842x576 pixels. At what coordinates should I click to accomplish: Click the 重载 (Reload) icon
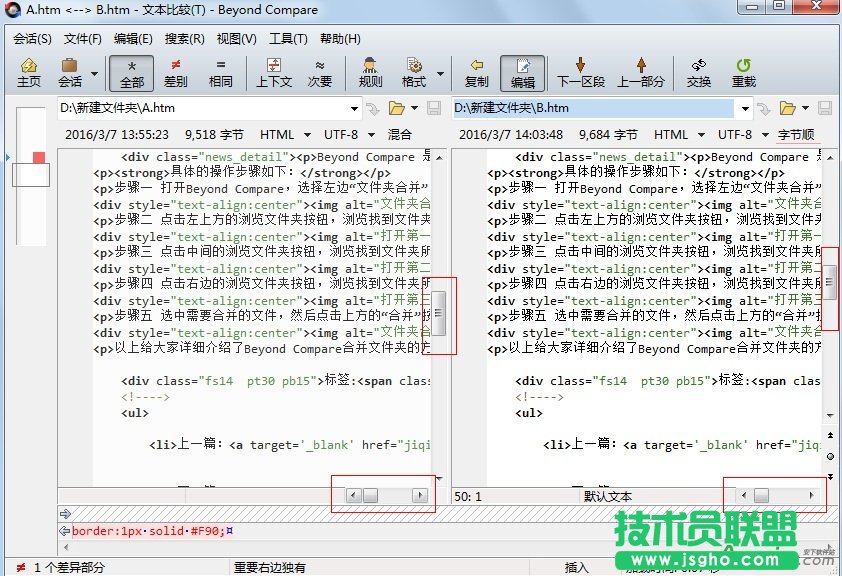744,72
